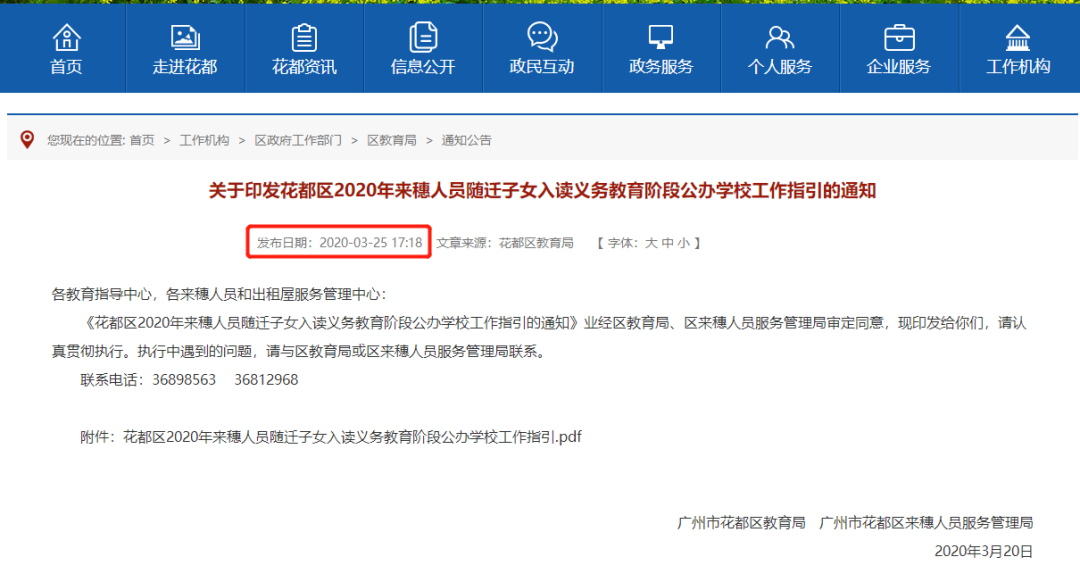Open the 政民互动 navigation label

coord(542,67)
